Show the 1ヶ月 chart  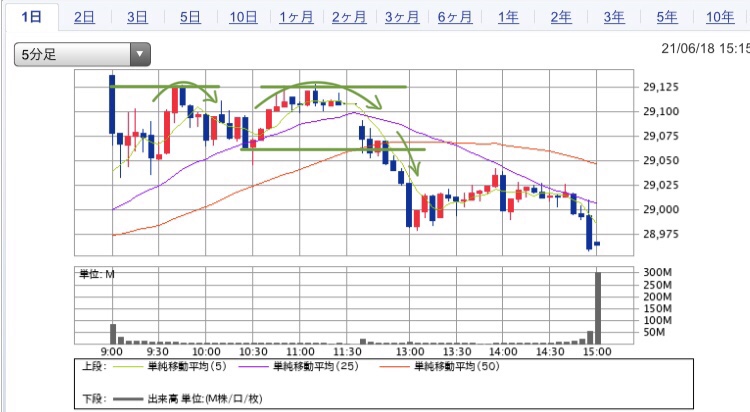point(296,17)
